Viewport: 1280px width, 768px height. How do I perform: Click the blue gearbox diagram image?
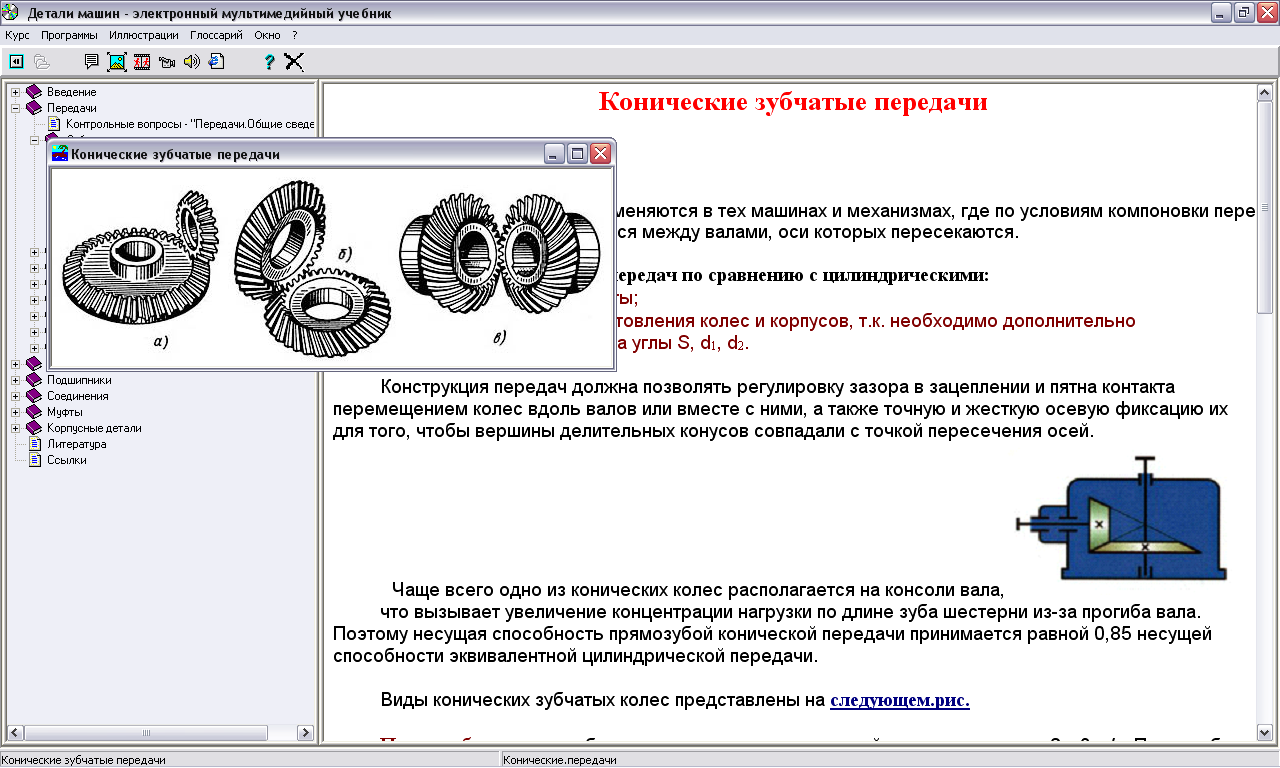click(x=1122, y=518)
